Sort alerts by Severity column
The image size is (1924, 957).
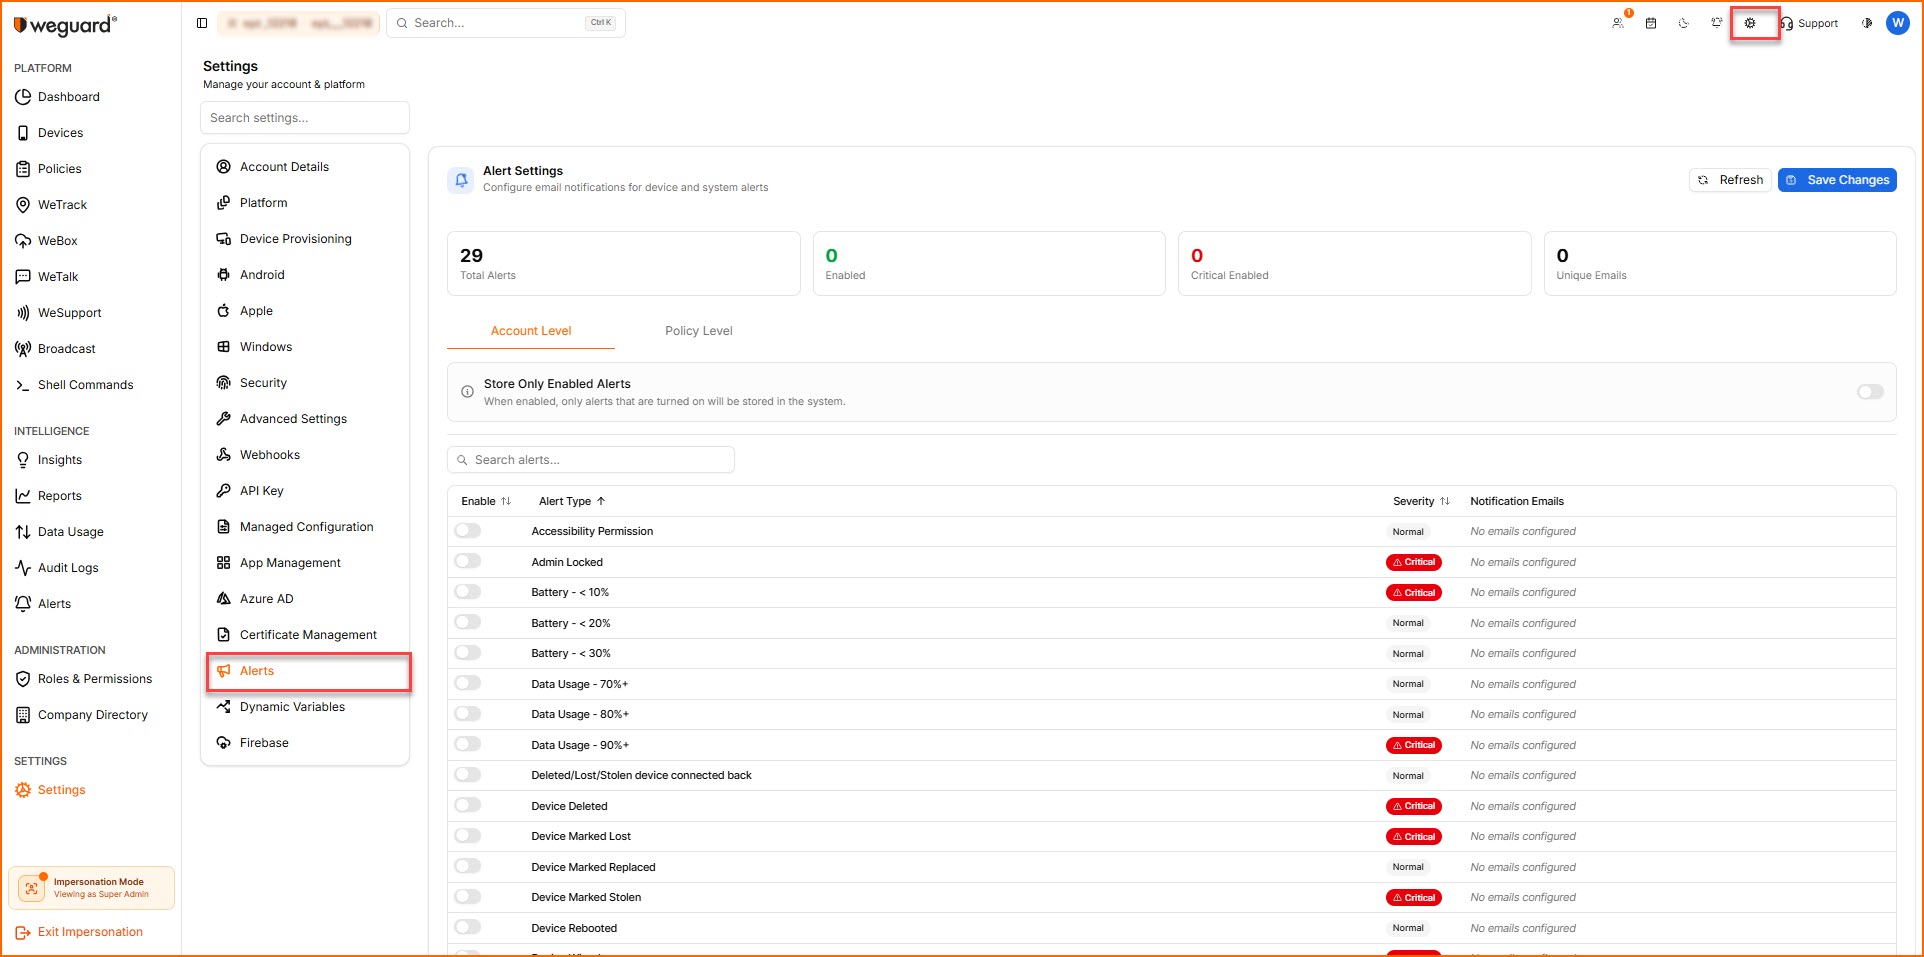1421,501
